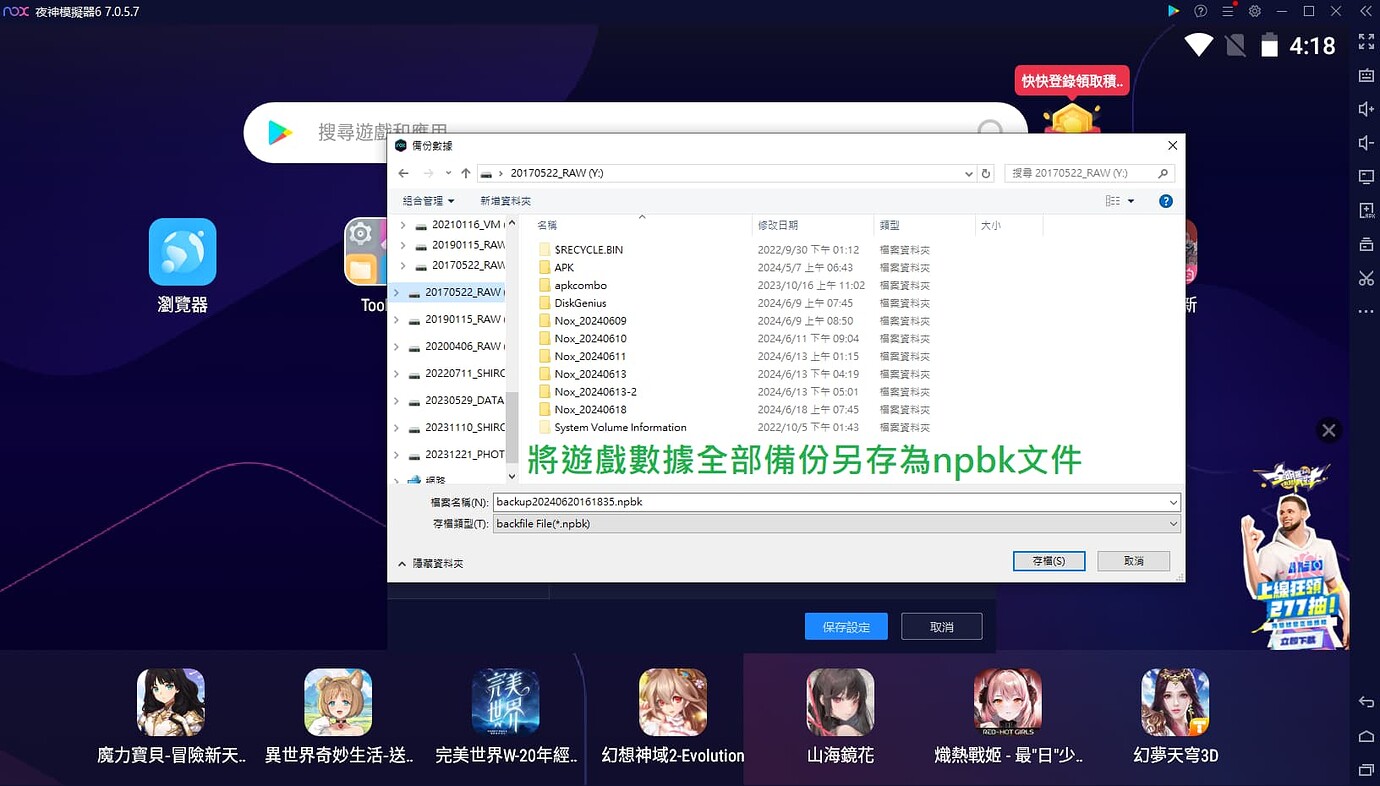Open the Nox hamburger menu in title bar
The width and height of the screenshot is (1380, 786).
1228,11
